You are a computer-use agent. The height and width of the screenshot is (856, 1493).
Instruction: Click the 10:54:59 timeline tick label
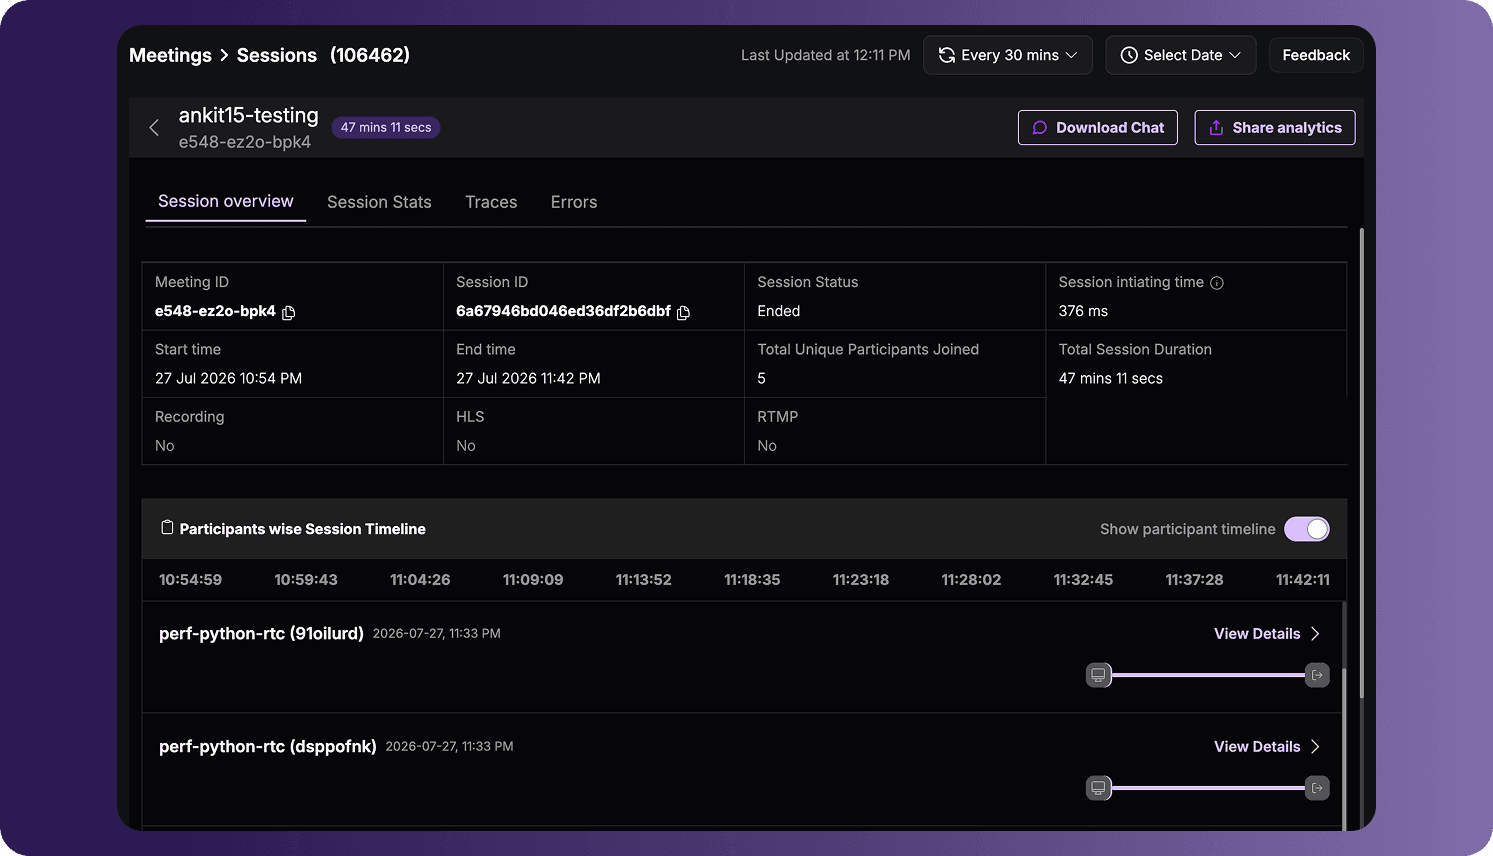(x=190, y=580)
